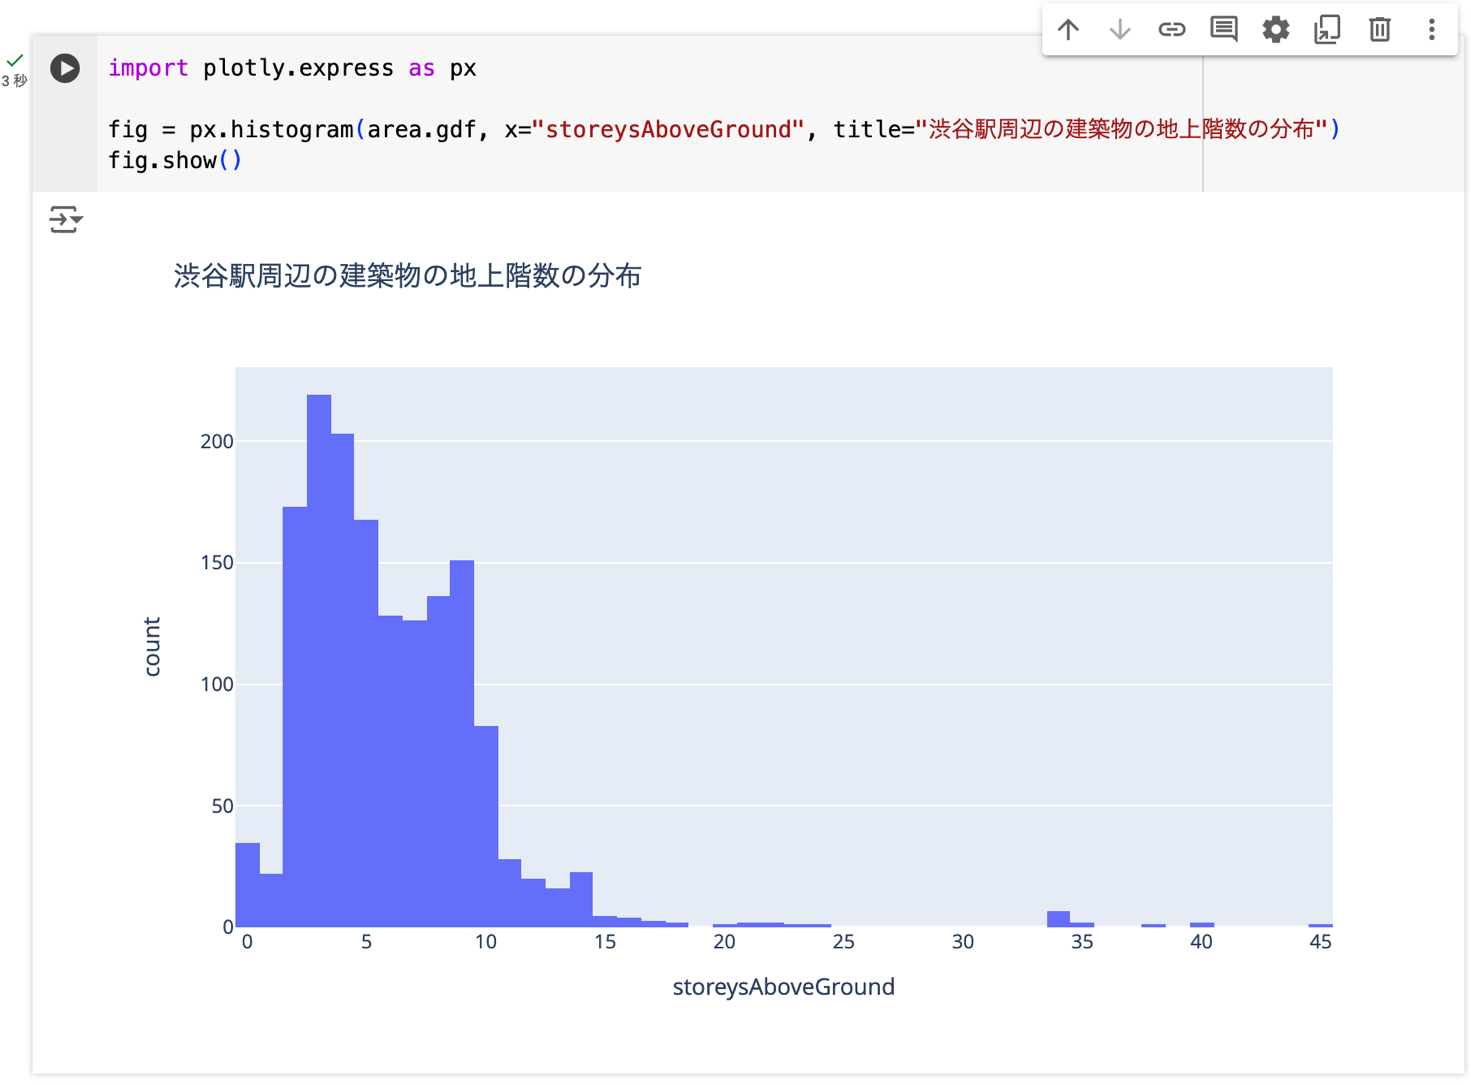
Task: Click the count axis label
Action: point(152,647)
